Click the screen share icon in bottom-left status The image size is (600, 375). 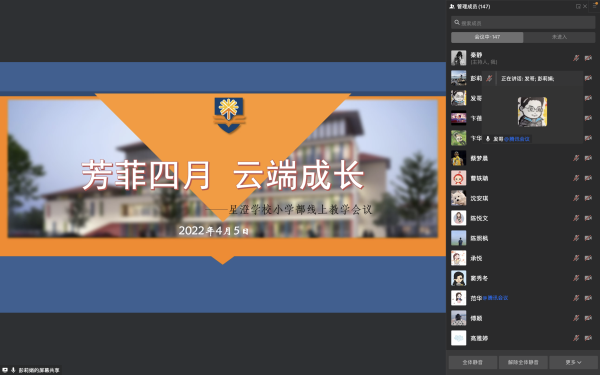[5, 370]
